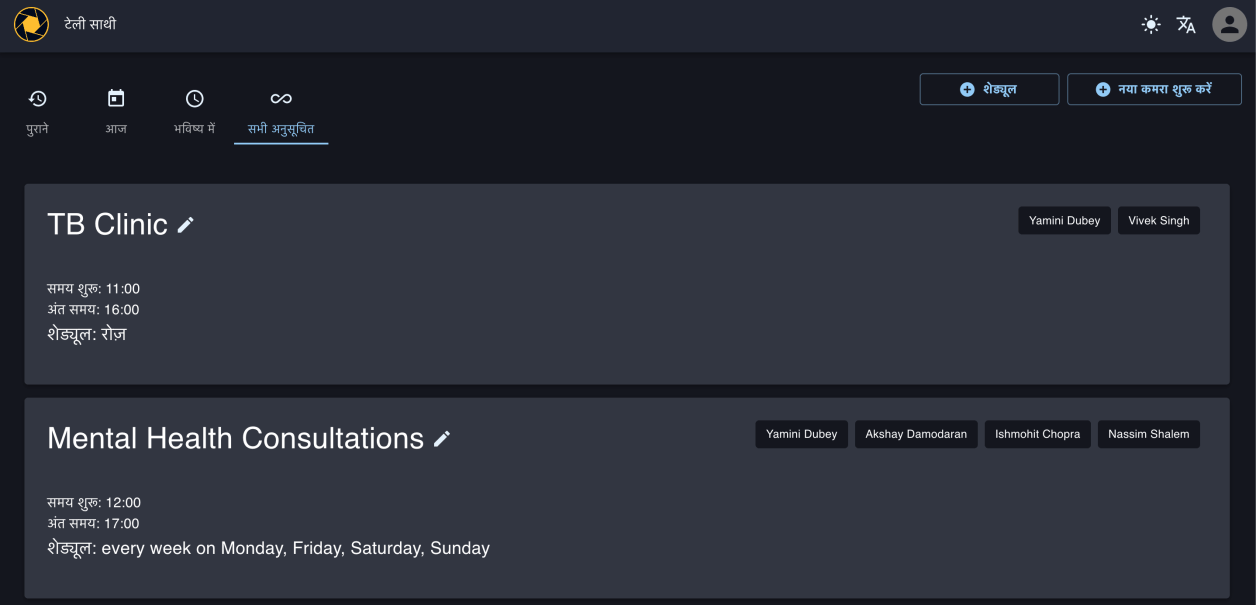Switch to the आज (today) tab

click(116, 112)
